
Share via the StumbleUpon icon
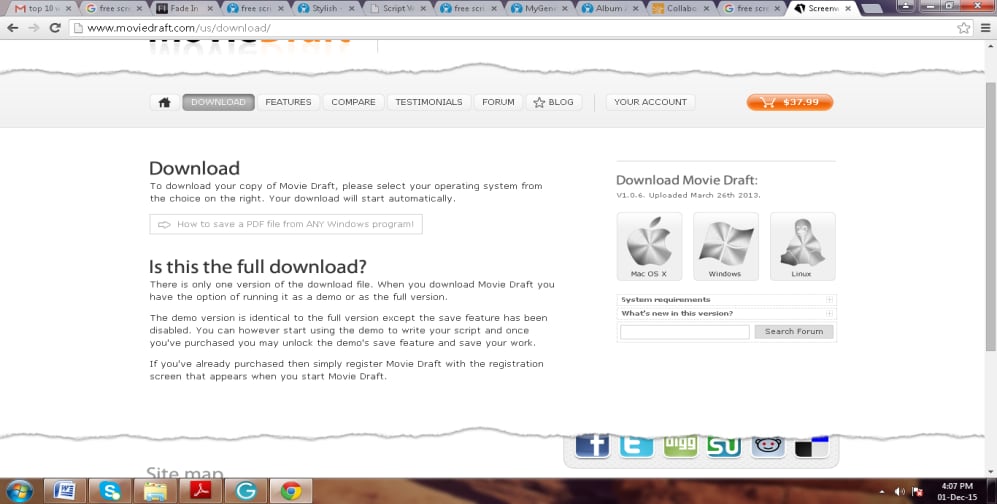724,446
